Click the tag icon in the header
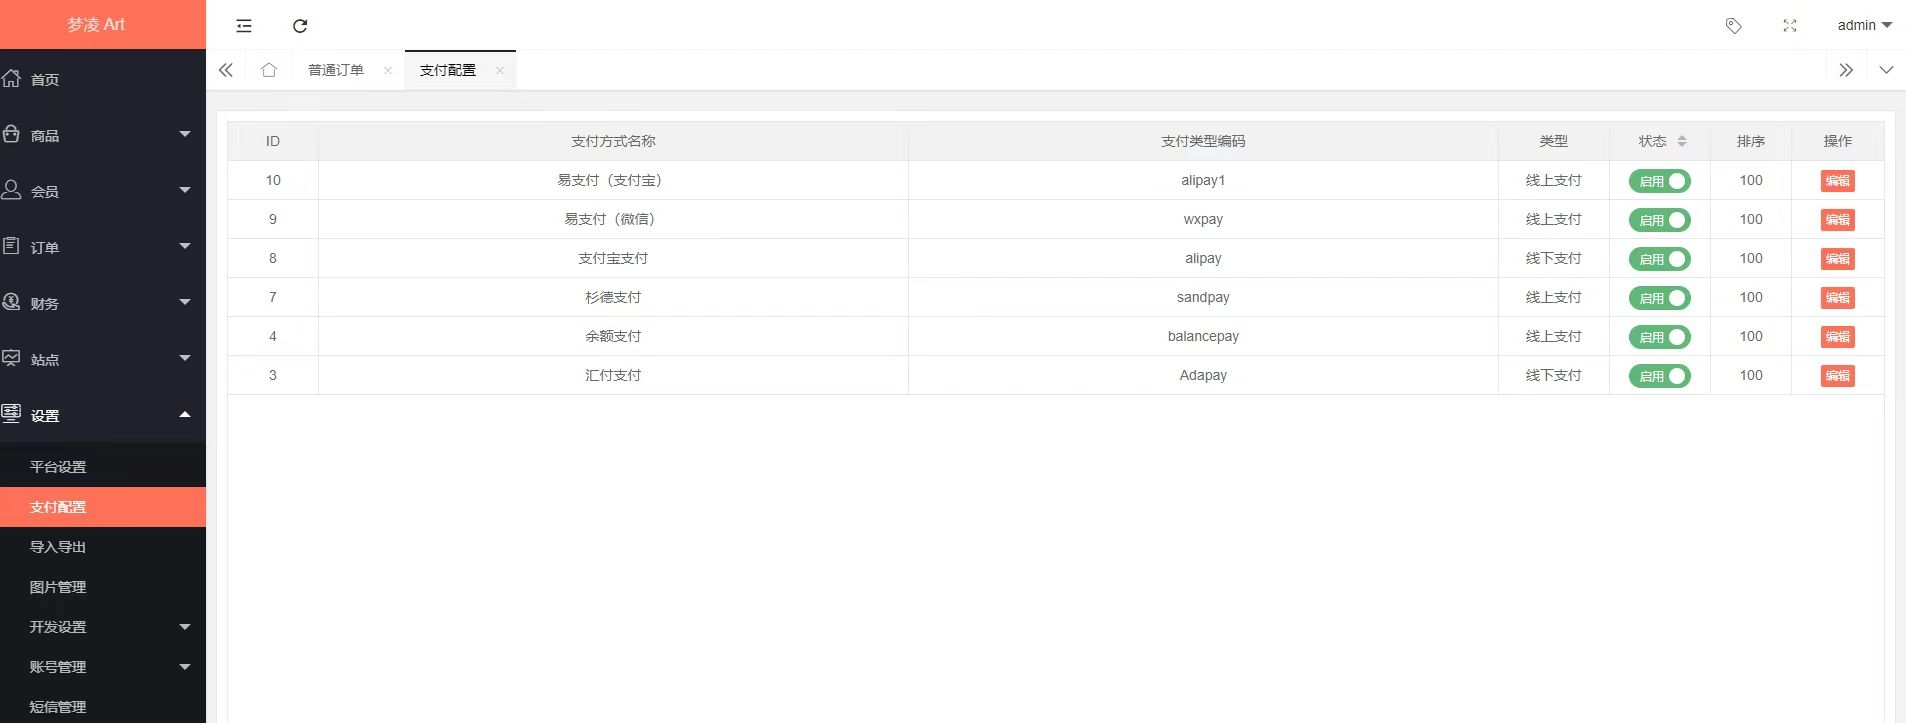 click(1734, 26)
